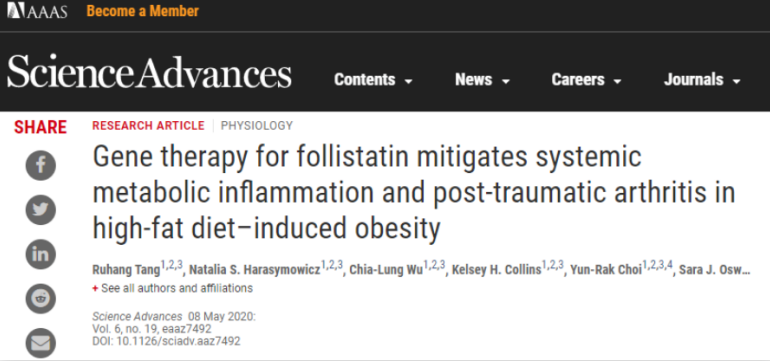Screen dimensions: 770x361
Task: Share article via Facebook icon
Action: click(40, 166)
